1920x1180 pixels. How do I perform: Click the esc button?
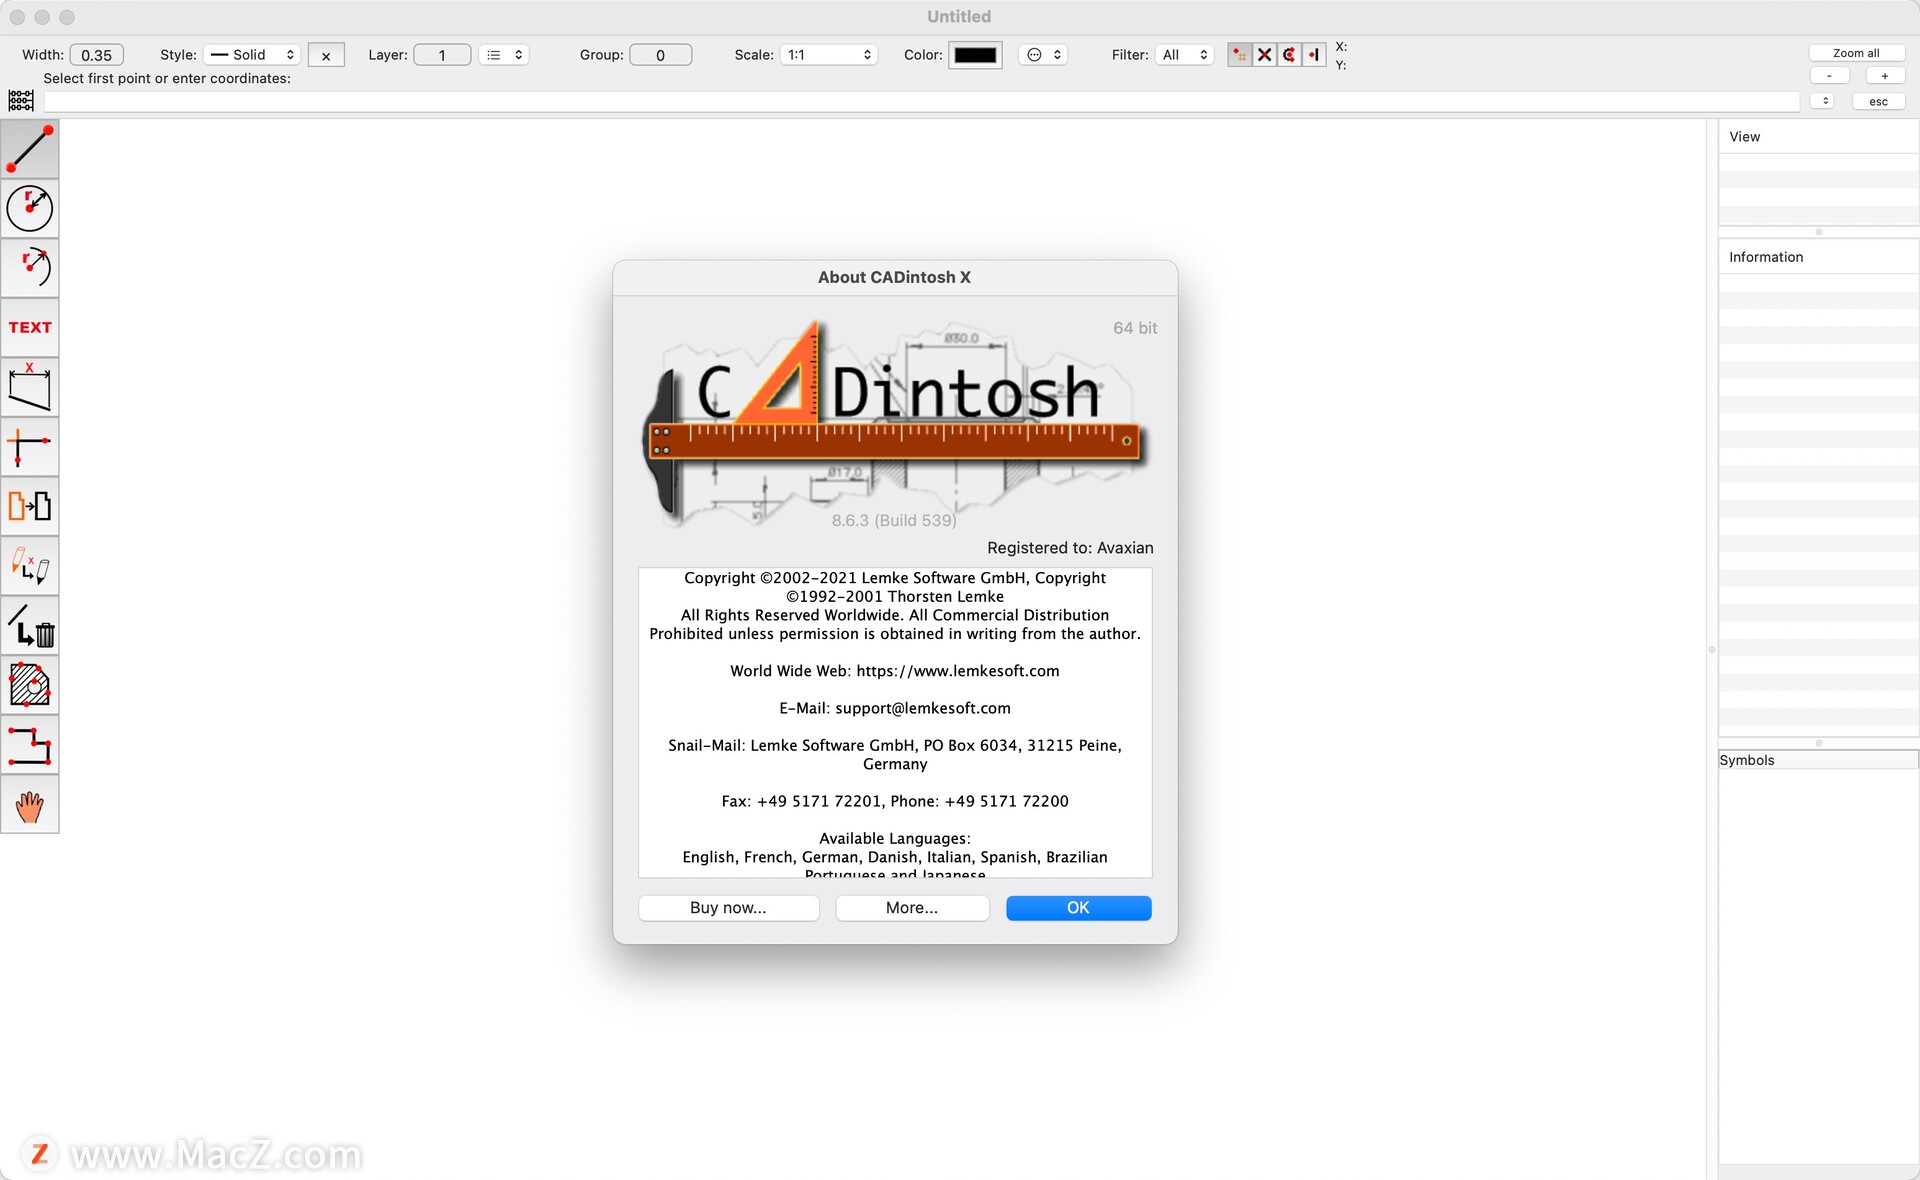click(1879, 101)
